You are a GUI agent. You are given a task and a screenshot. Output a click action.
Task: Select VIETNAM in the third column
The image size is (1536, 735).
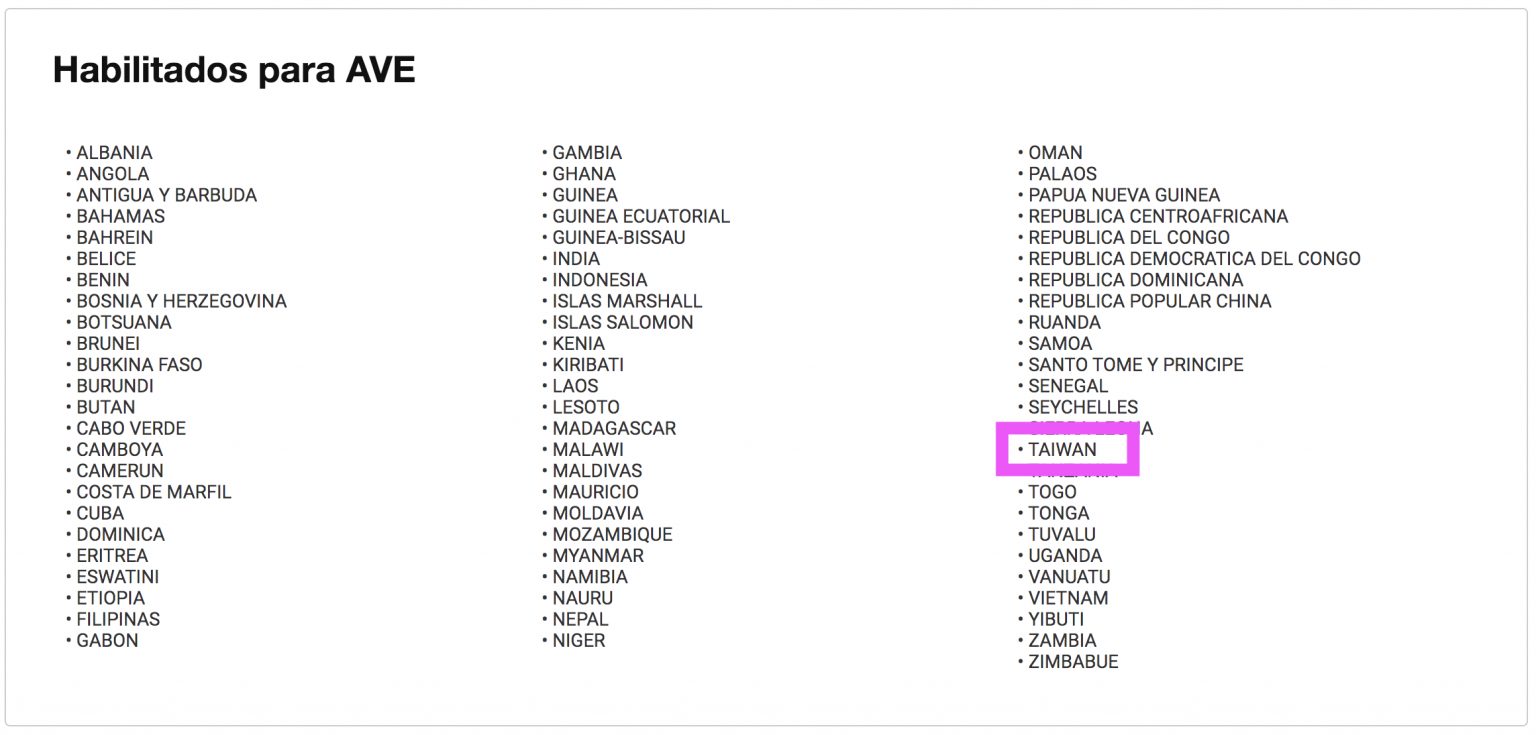(1068, 598)
